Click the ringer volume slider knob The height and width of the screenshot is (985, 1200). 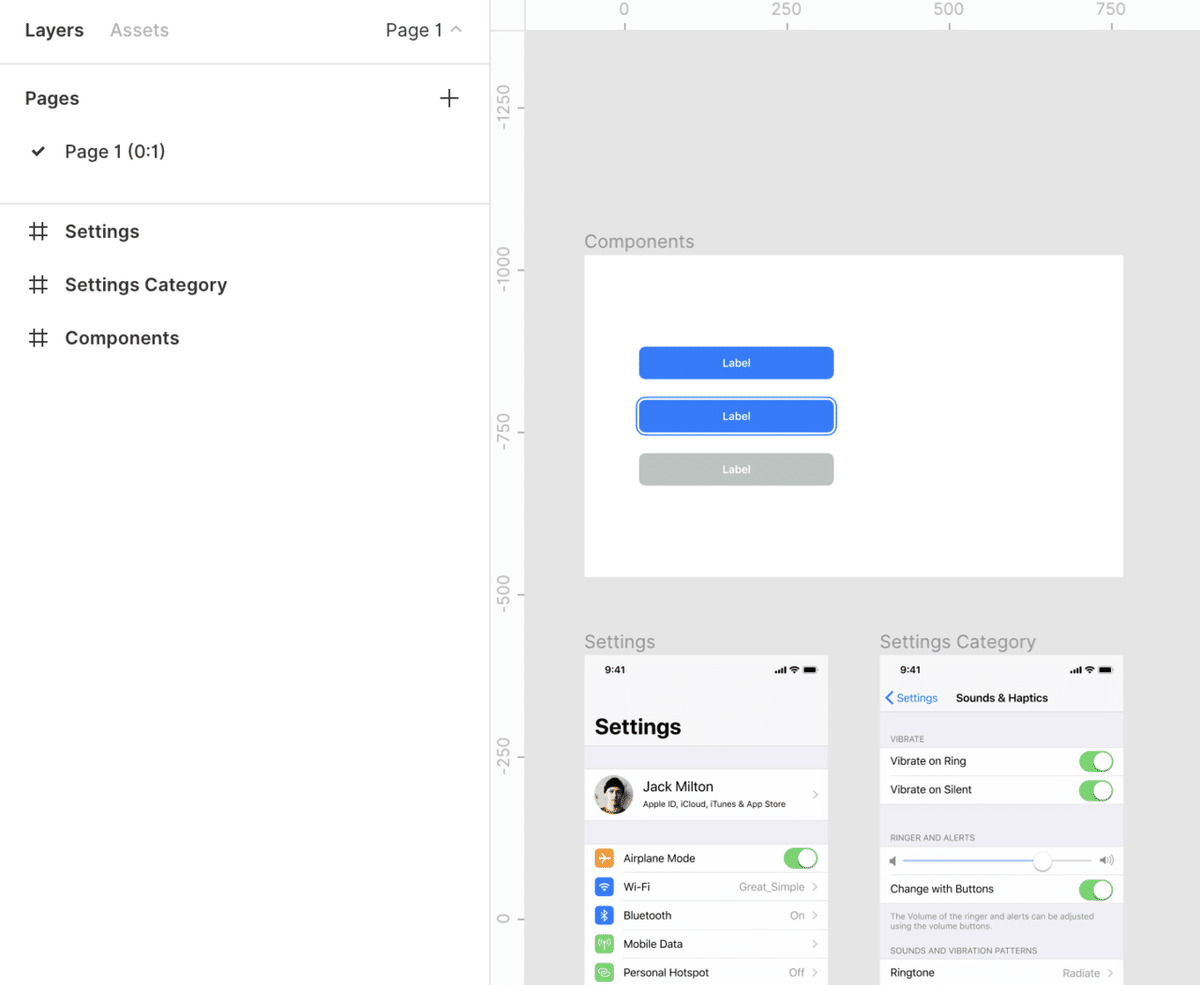point(1042,860)
